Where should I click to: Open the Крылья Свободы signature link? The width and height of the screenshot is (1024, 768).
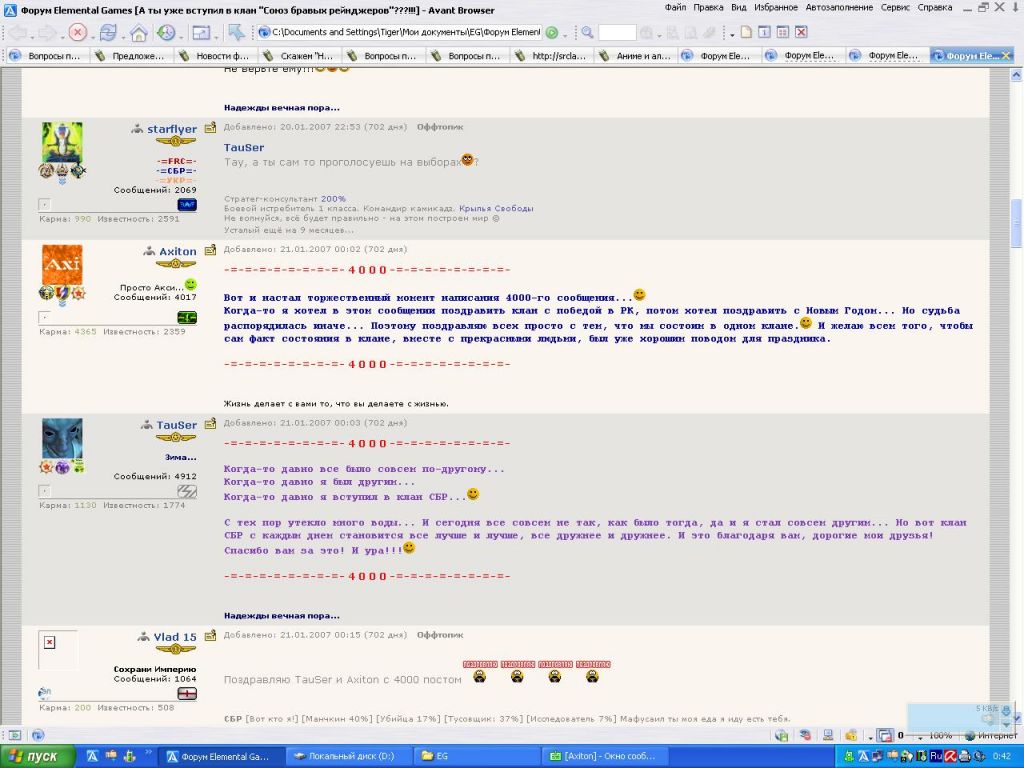[x=496, y=208]
